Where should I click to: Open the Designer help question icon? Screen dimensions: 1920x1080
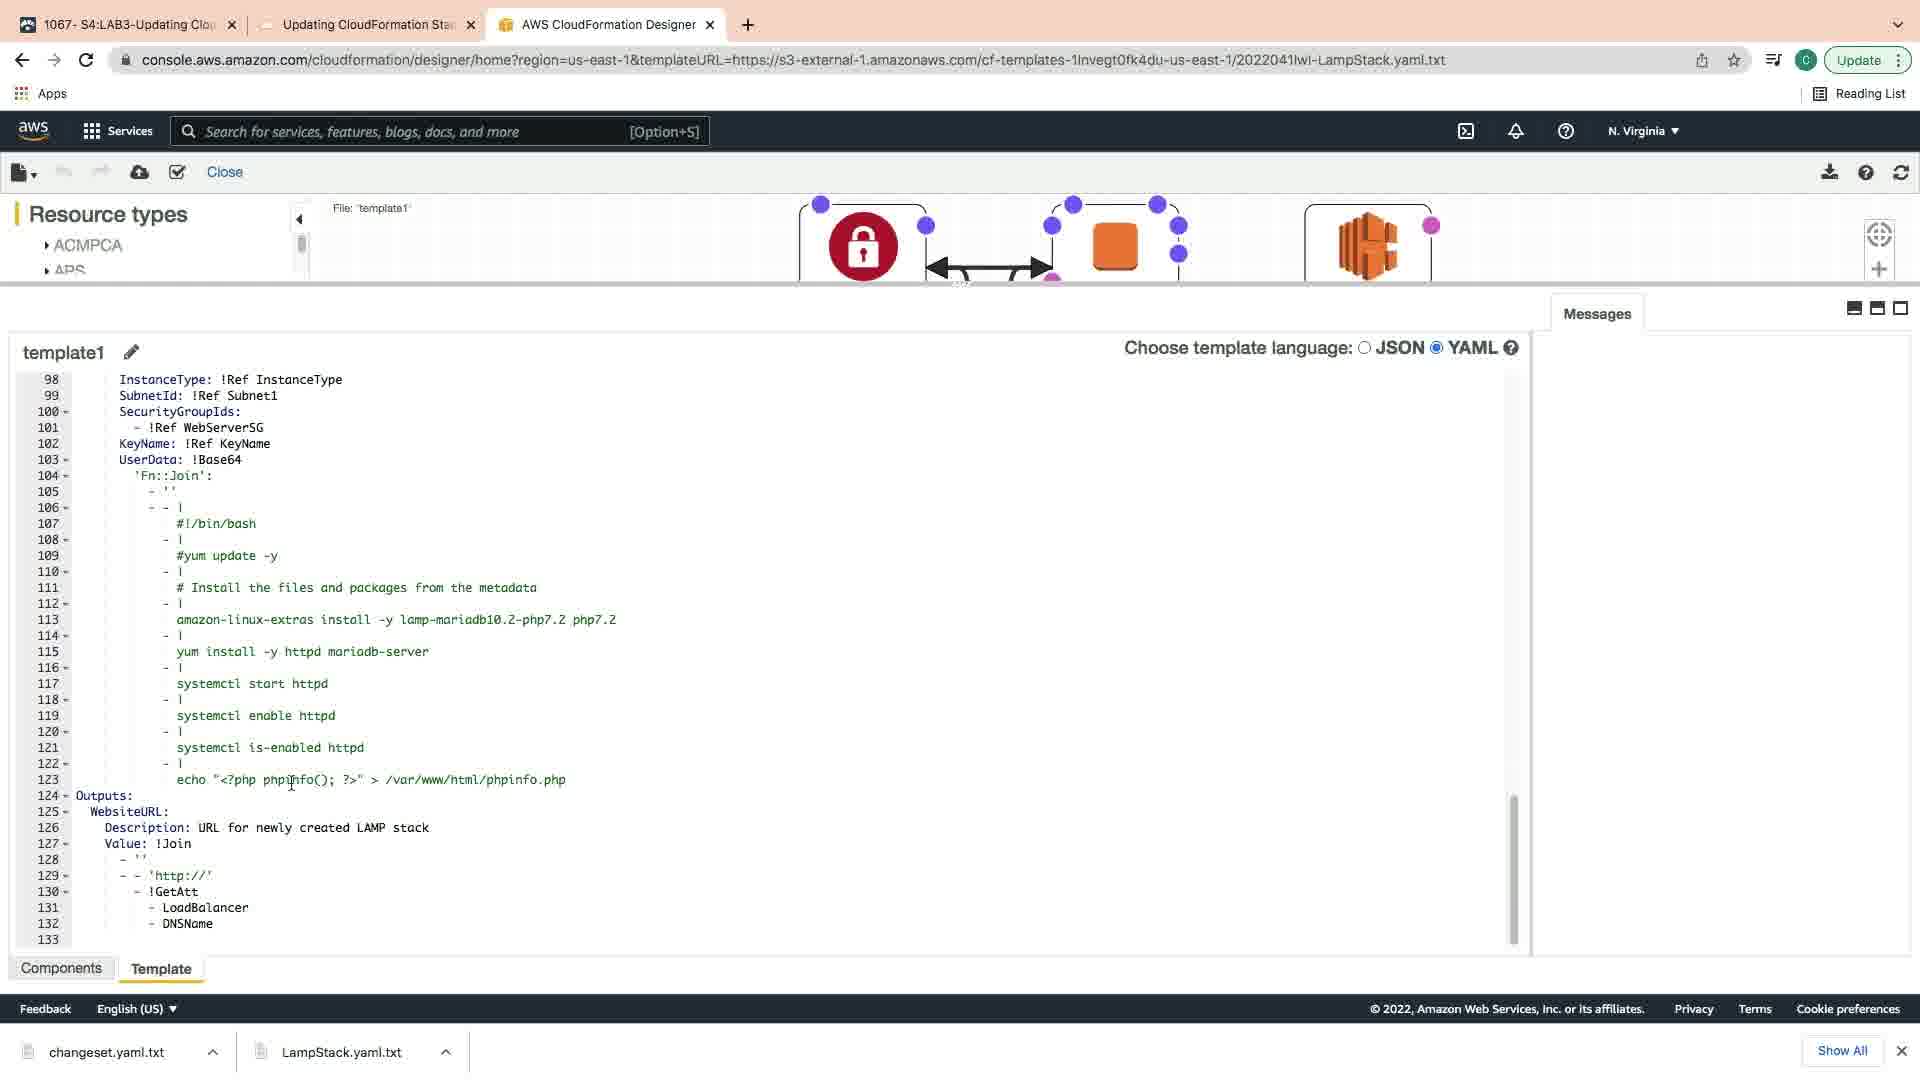[x=1865, y=172]
